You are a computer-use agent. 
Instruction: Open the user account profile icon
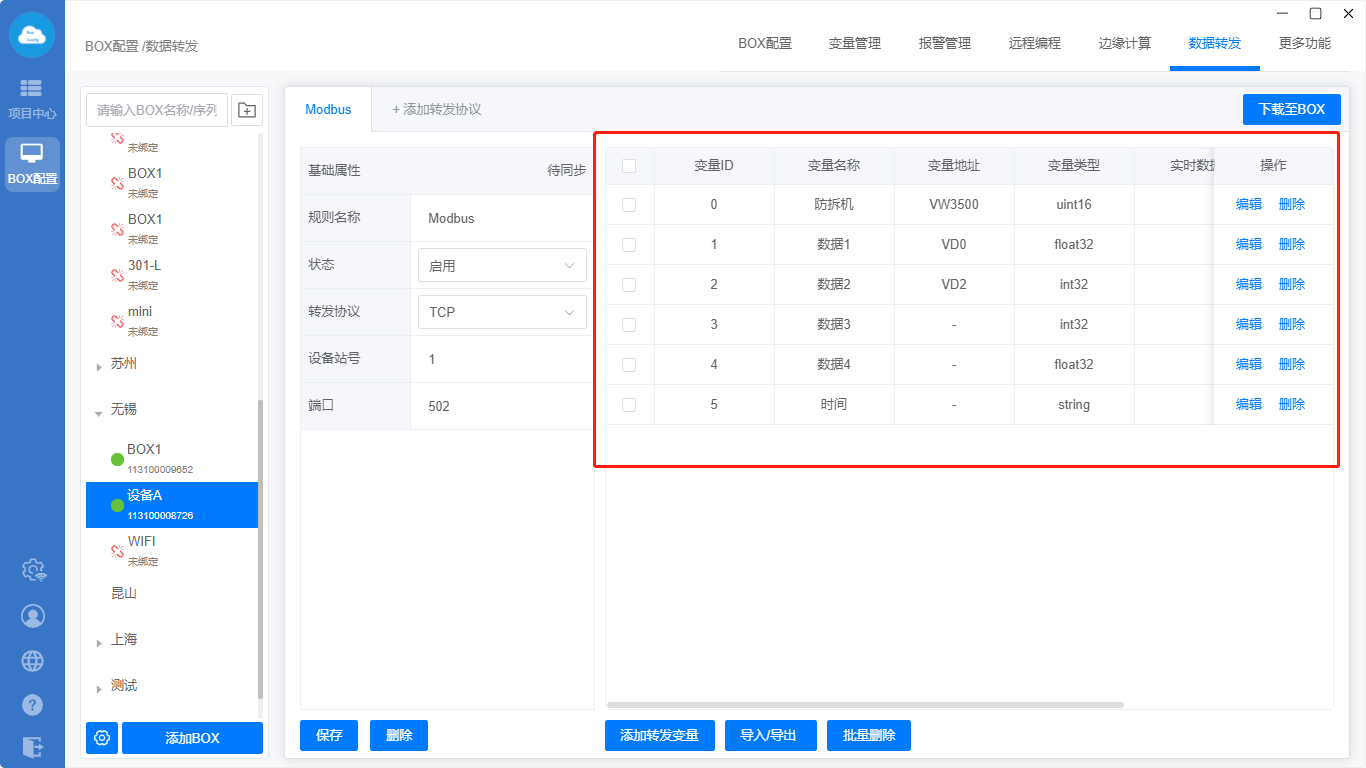(33, 616)
